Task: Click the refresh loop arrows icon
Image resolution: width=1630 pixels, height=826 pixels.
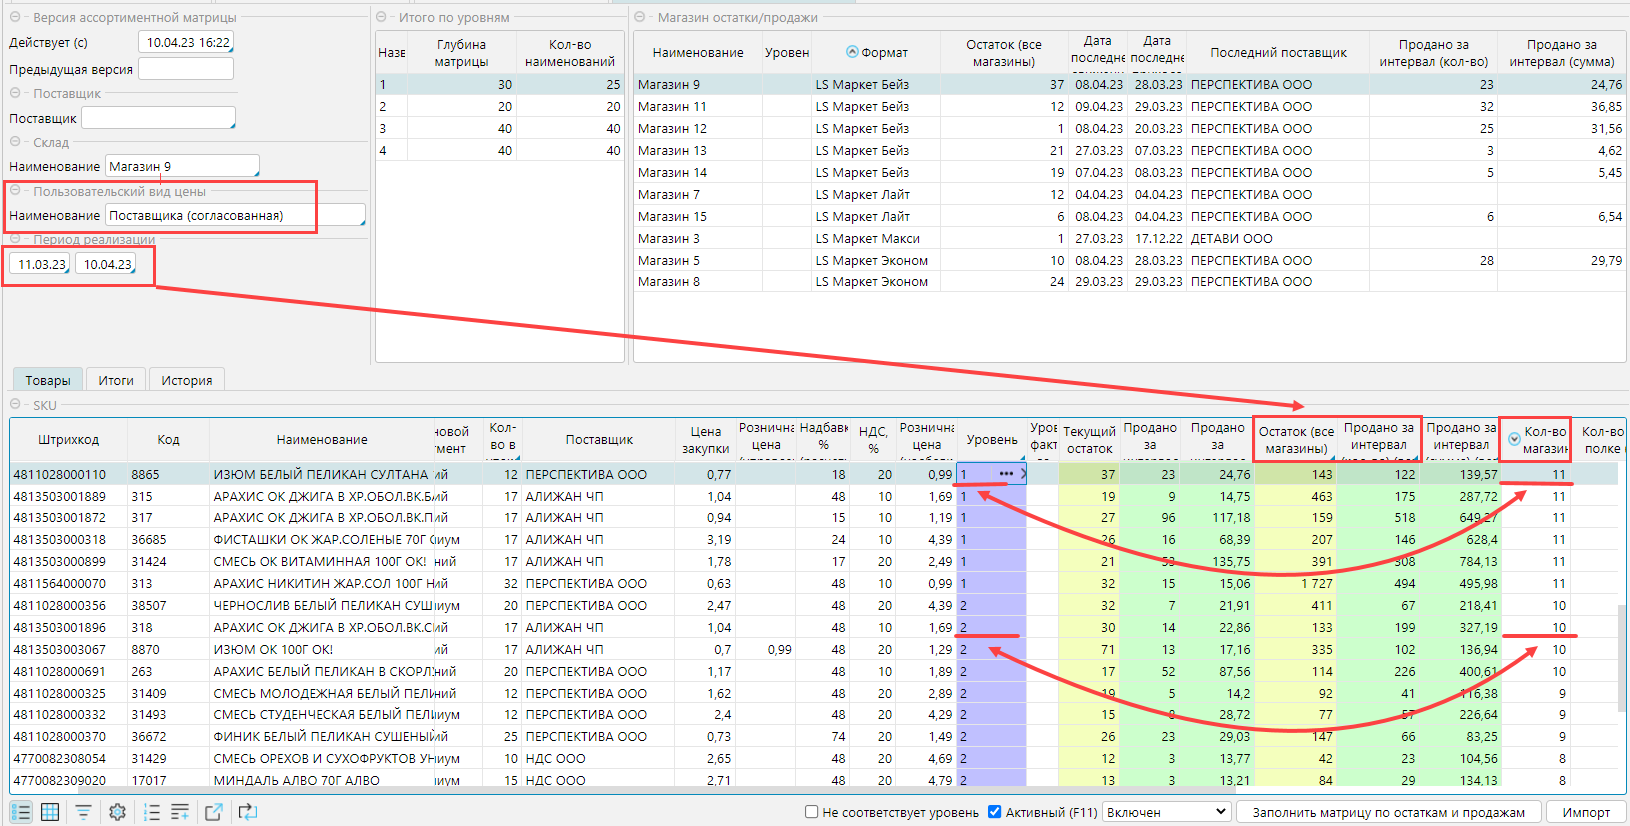Action: 247,812
